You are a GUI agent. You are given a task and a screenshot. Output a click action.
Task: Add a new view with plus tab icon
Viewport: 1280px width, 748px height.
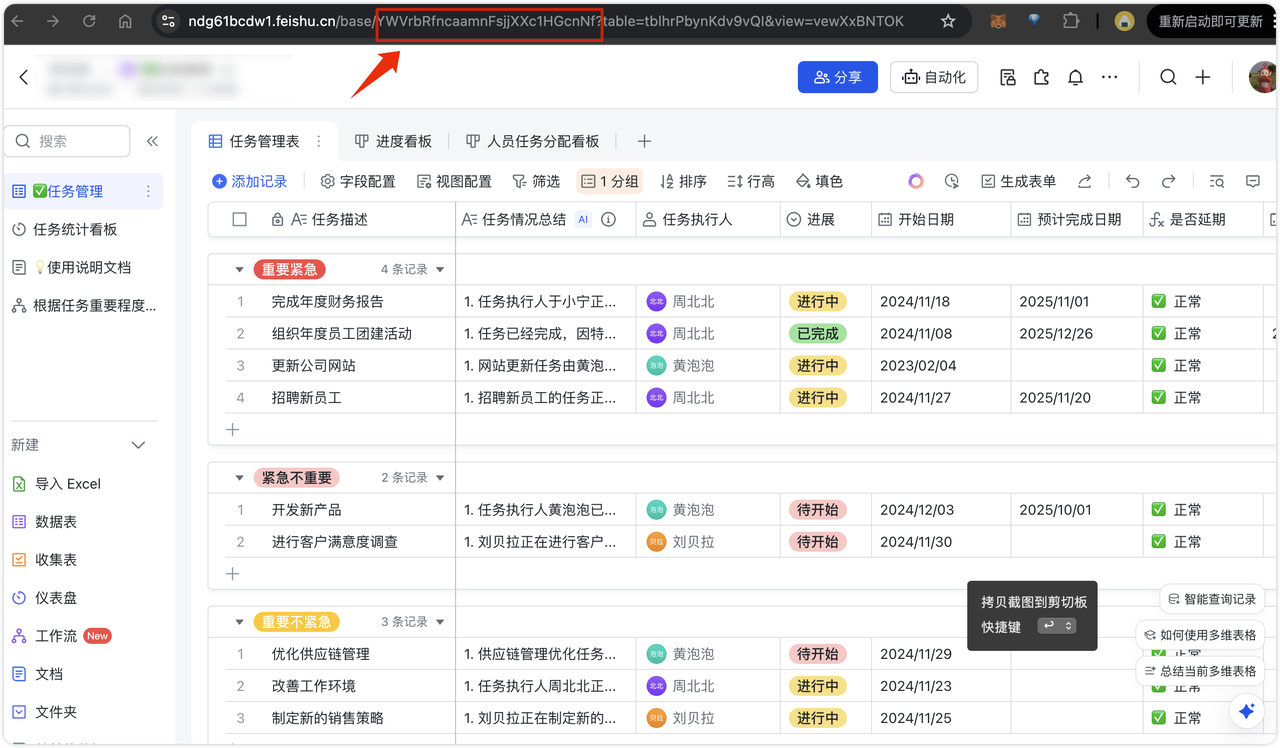[644, 141]
